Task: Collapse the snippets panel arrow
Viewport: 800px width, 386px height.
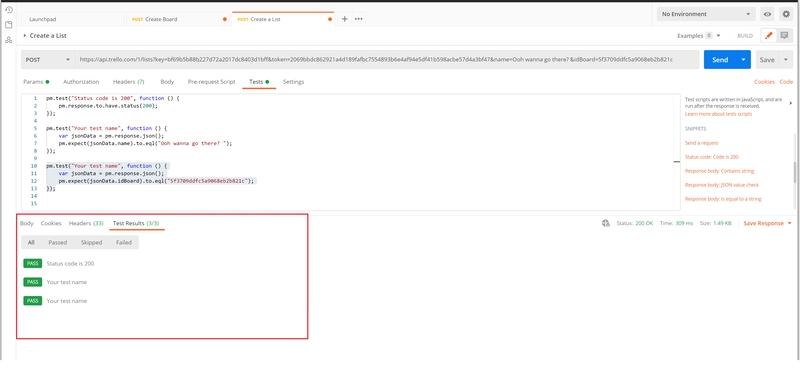Action: [790, 103]
